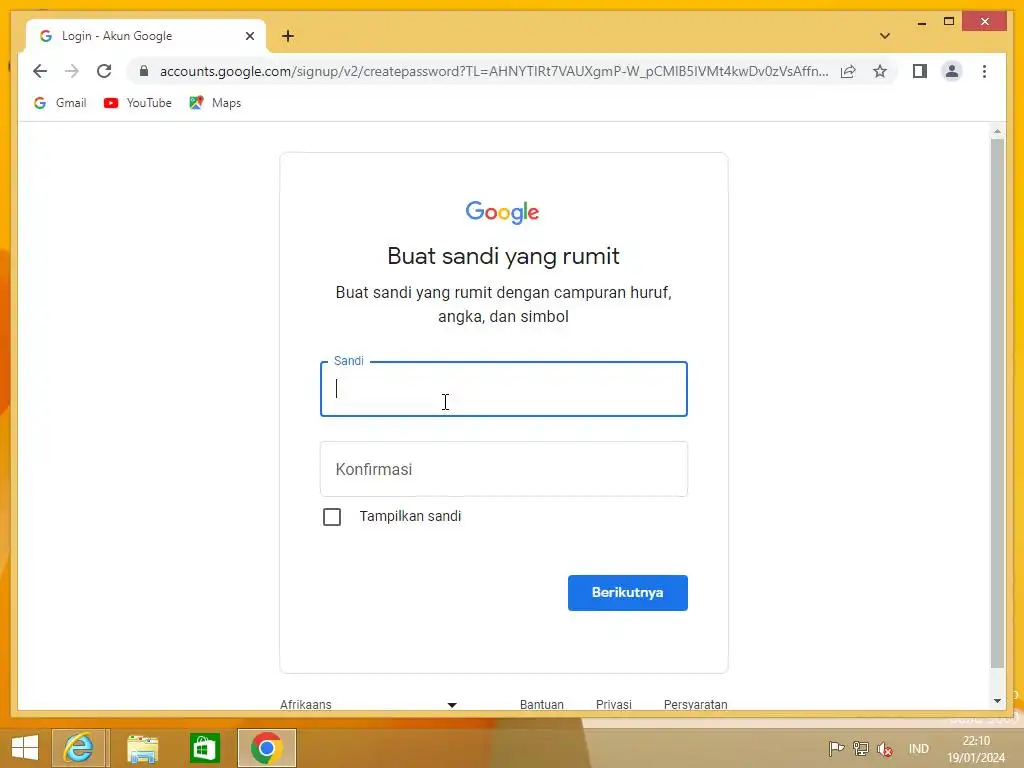Open the Privasi link

click(x=613, y=705)
